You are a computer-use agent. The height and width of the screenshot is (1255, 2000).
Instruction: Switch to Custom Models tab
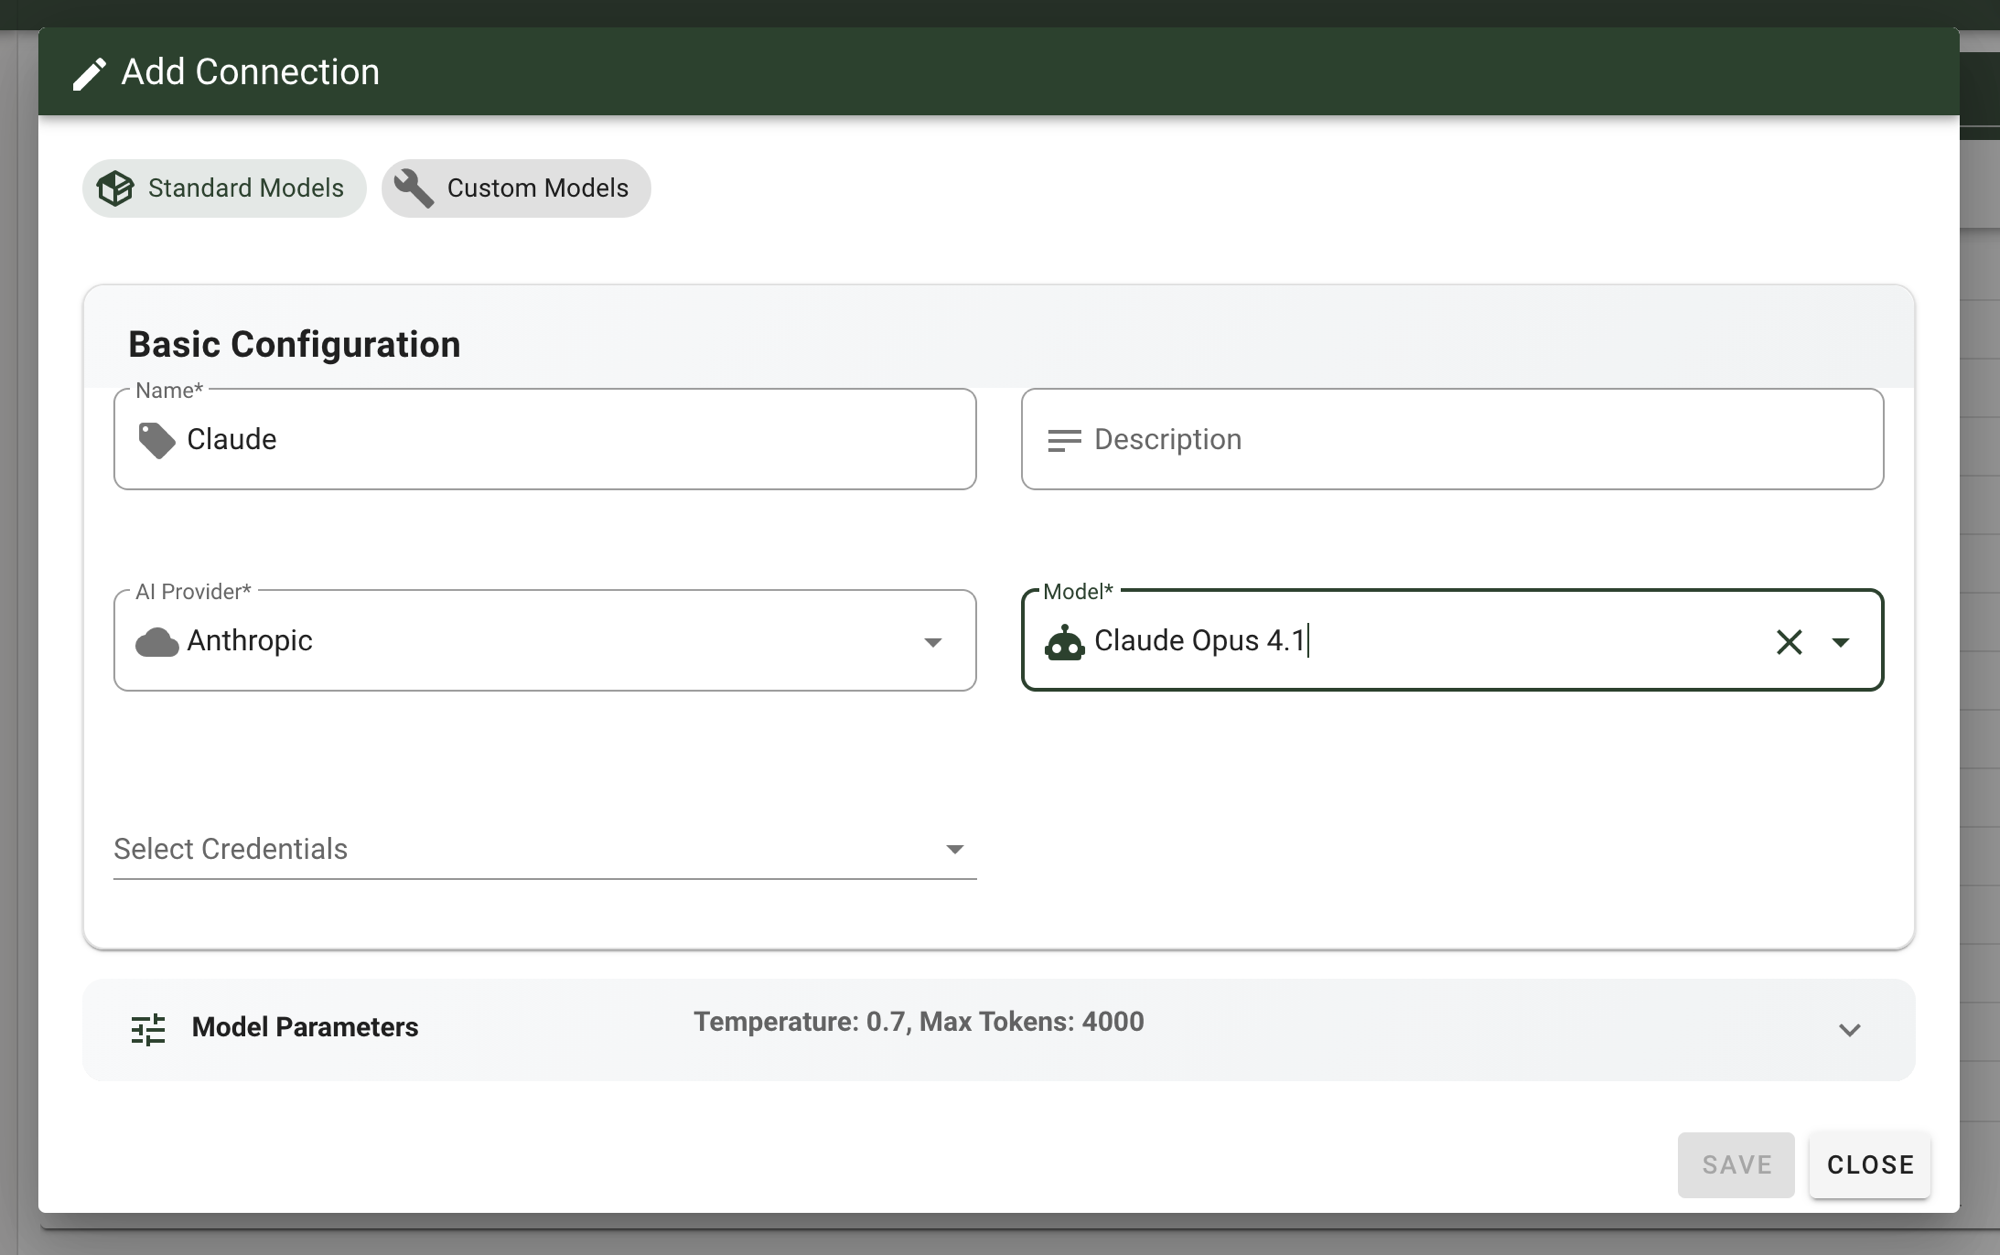516,188
